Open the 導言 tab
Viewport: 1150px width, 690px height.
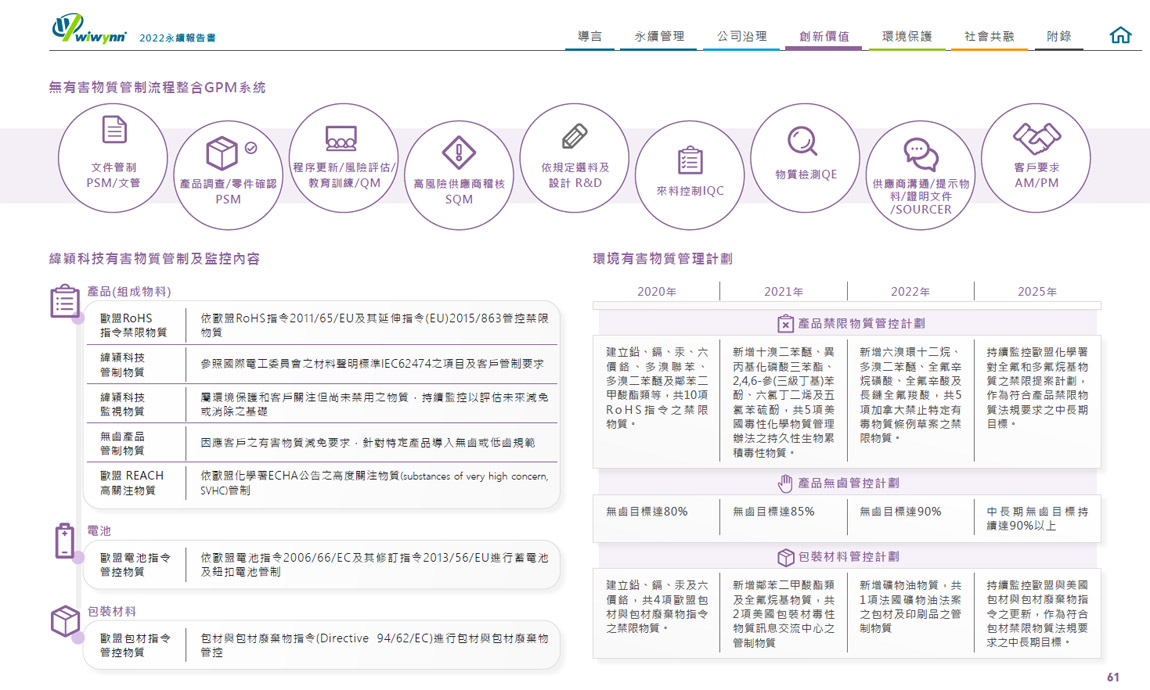[x=590, y=37]
